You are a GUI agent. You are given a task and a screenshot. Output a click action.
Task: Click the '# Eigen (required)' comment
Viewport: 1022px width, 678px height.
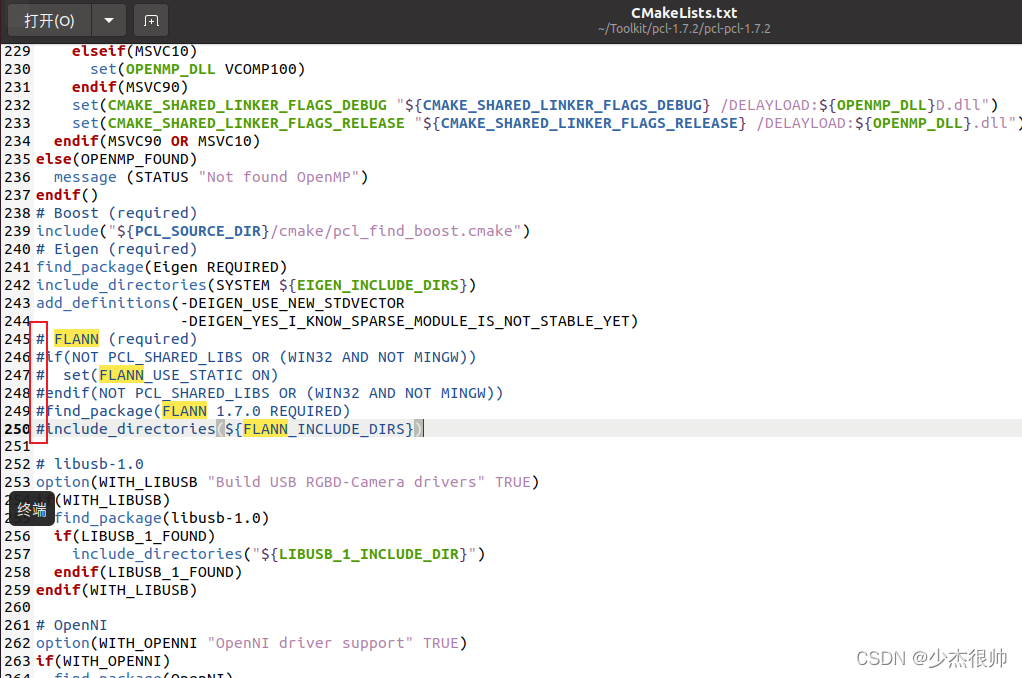point(116,249)
